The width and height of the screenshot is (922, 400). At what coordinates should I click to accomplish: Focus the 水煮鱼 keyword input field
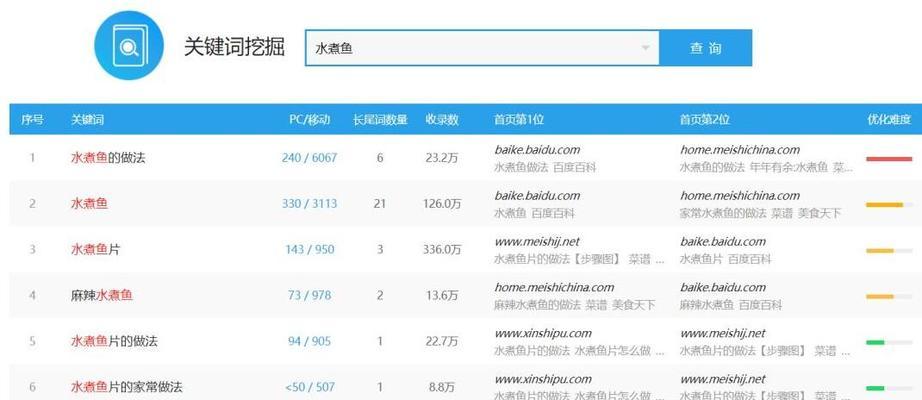[482, 48]
